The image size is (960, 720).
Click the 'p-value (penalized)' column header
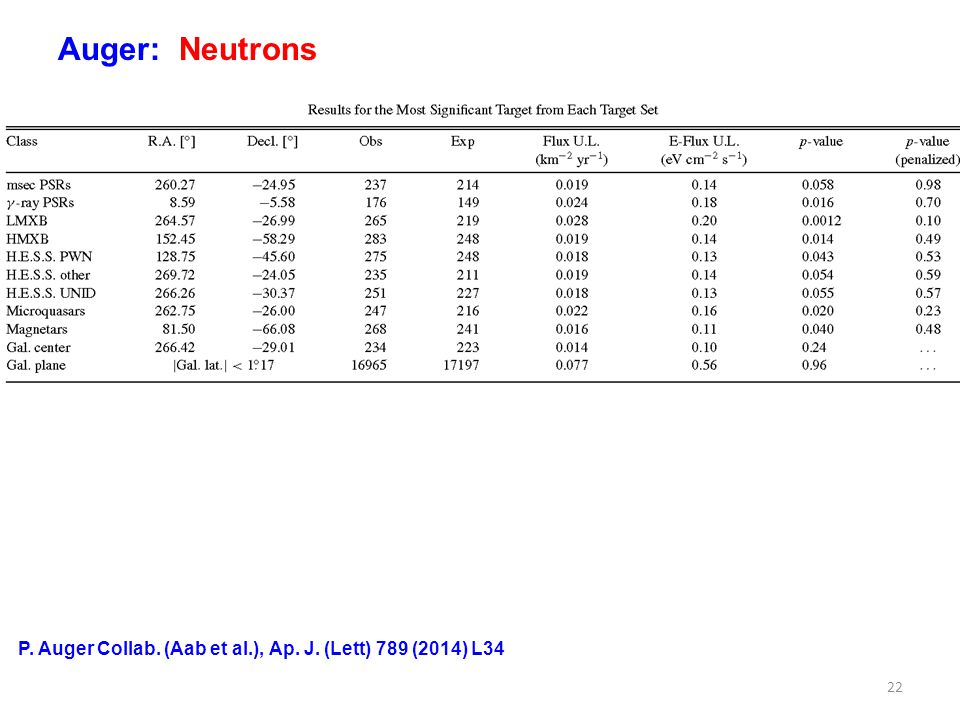tap(927, 151)
